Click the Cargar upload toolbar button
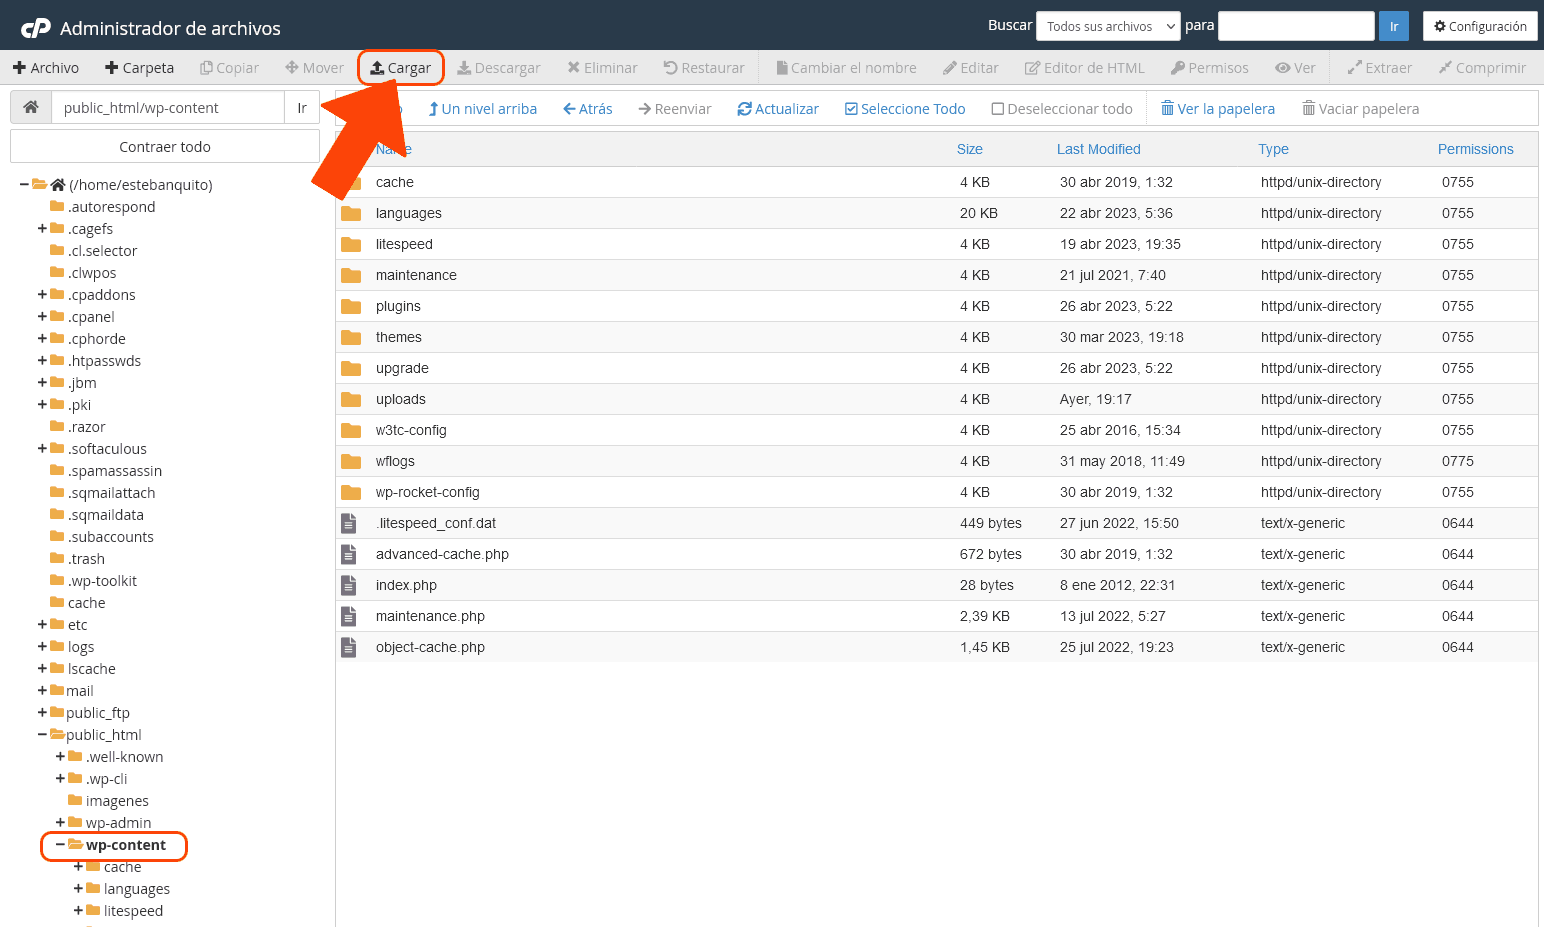The image size is (1544, 927). (x=401, y=68)
